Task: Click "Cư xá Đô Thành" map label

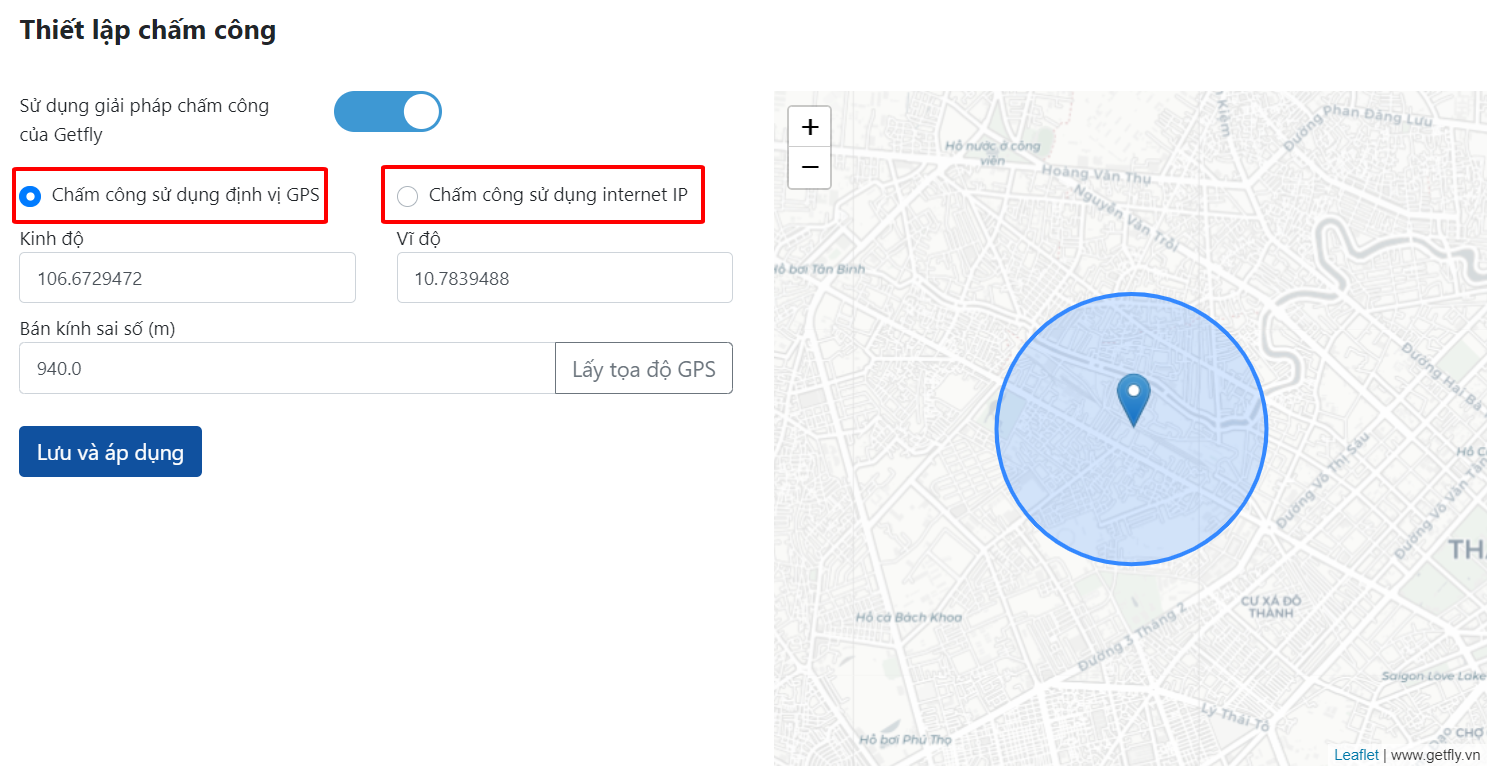Action: tap(1270, 607)
